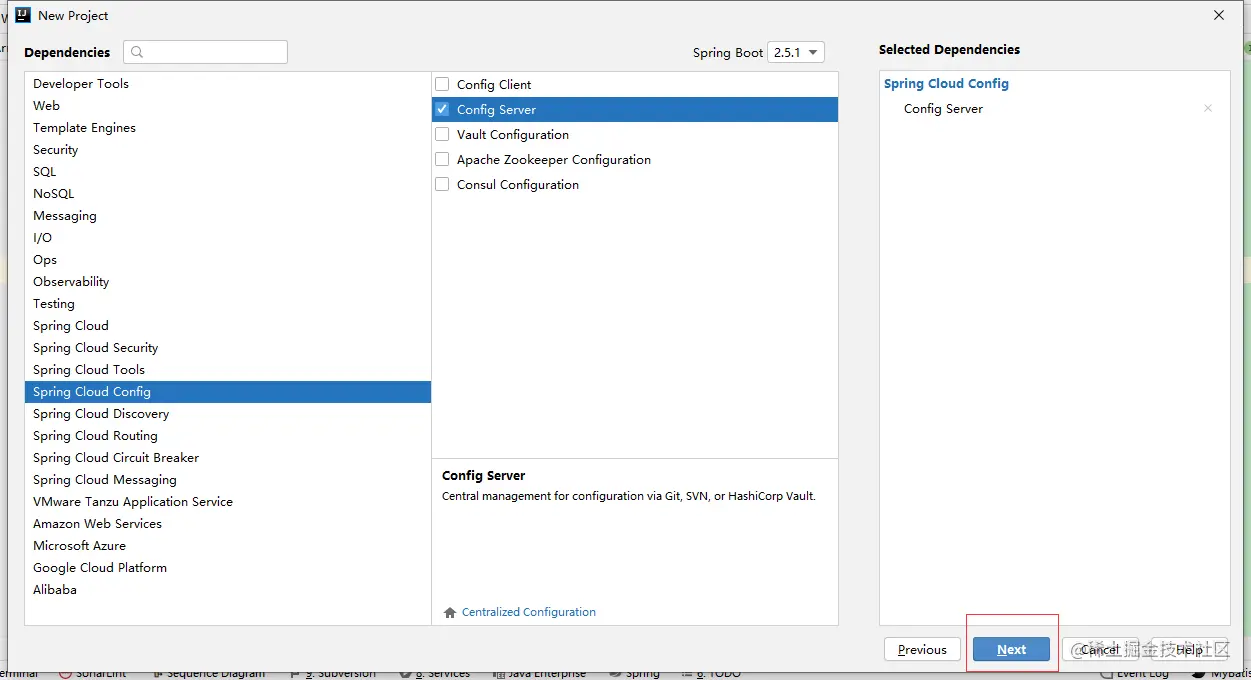This screenshot has width=1251, height=680.
Task: Select the Testing category
Action: coord(228,304)
